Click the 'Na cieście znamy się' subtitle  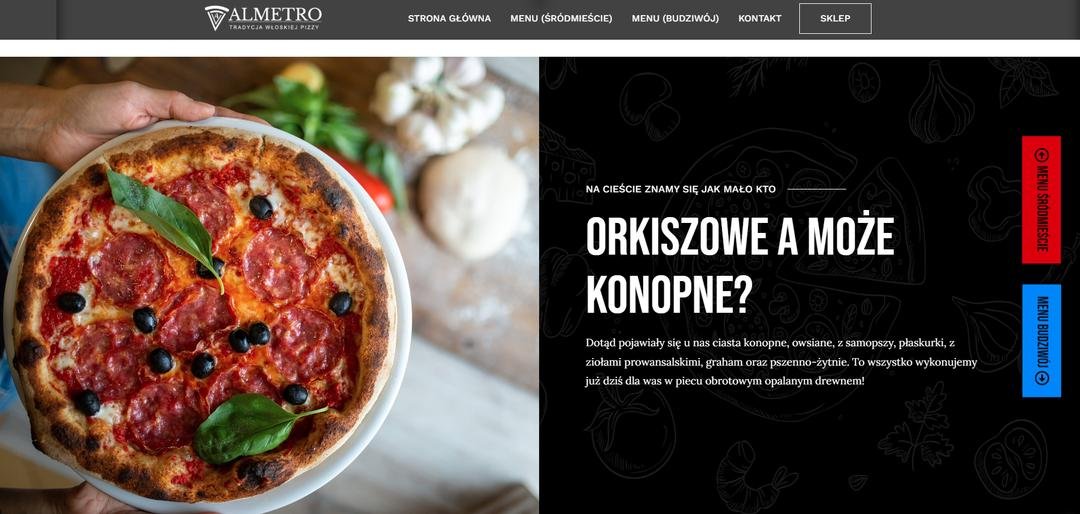(x=681, y=189)
